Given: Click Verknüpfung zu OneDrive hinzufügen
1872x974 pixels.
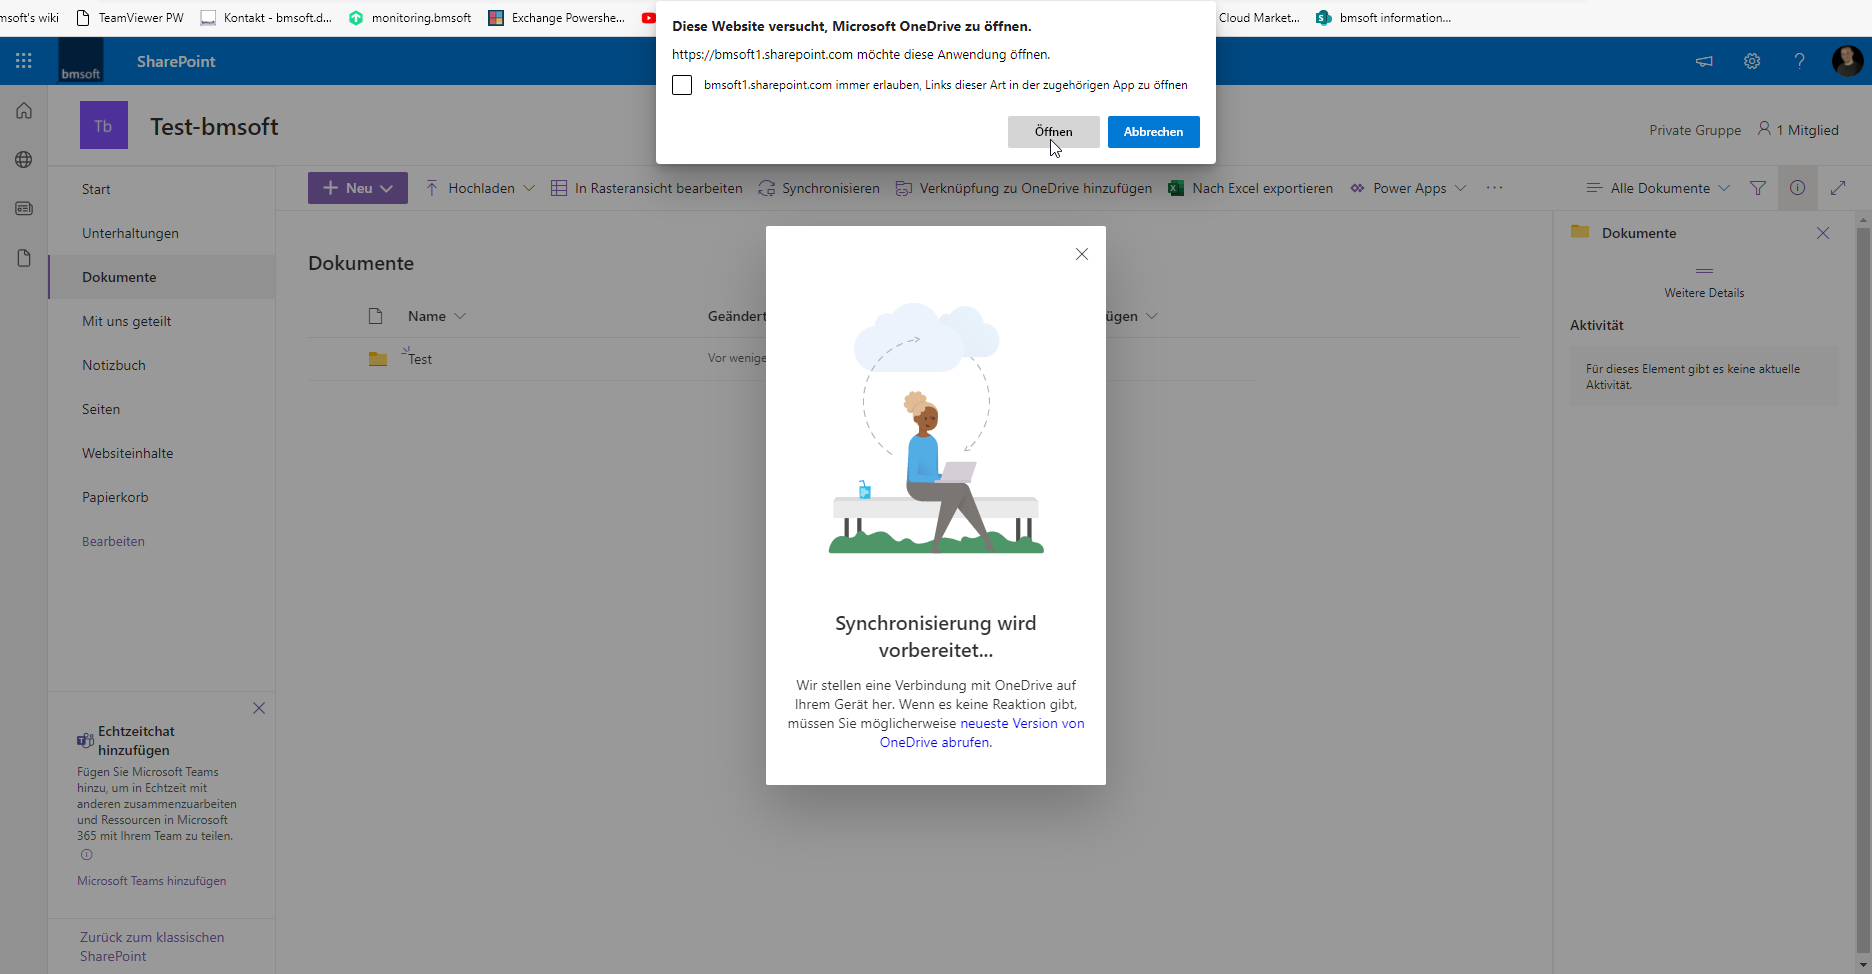Looking at the screenshot, I should pyautogui.click(x=1023, y=188).
